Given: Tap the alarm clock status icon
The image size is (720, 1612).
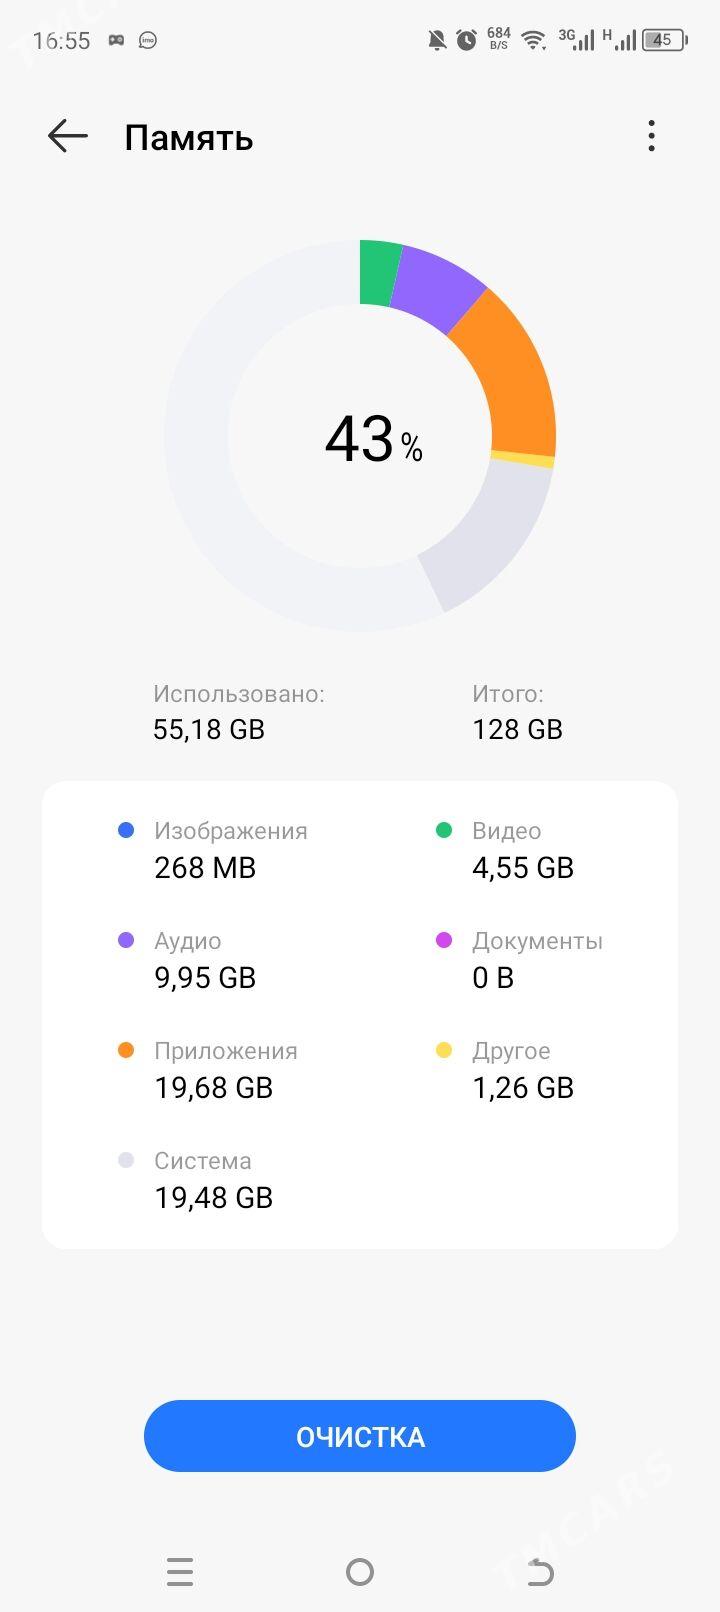Looking at the screenshot, I should click(466, 40).
